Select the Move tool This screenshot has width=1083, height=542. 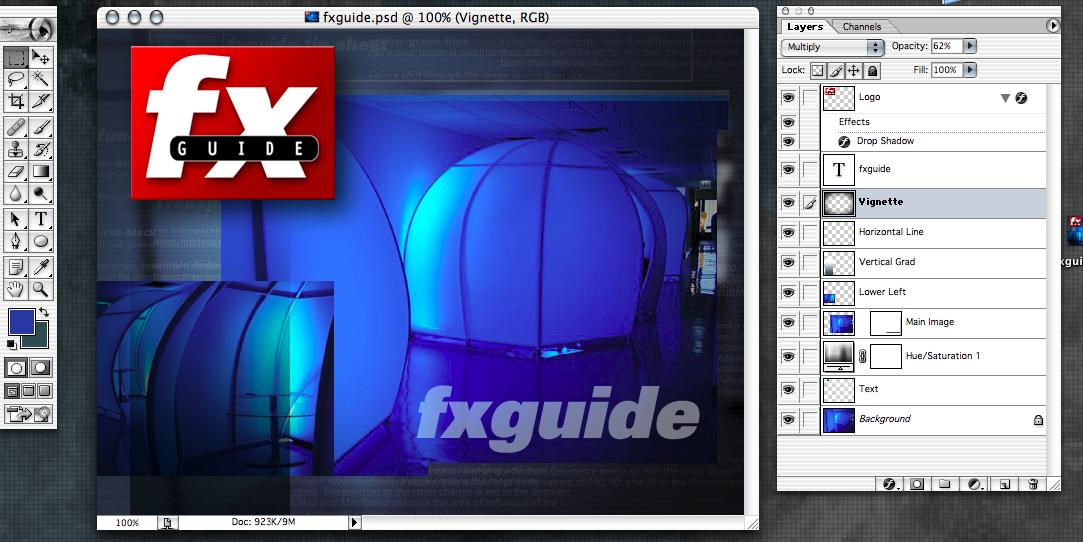41,57
